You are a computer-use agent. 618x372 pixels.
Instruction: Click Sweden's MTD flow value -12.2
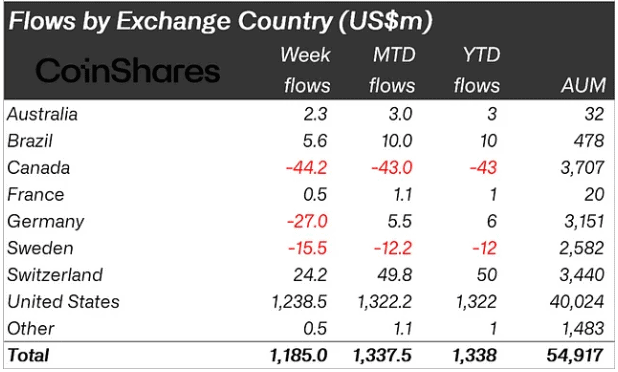coord(393,248)
